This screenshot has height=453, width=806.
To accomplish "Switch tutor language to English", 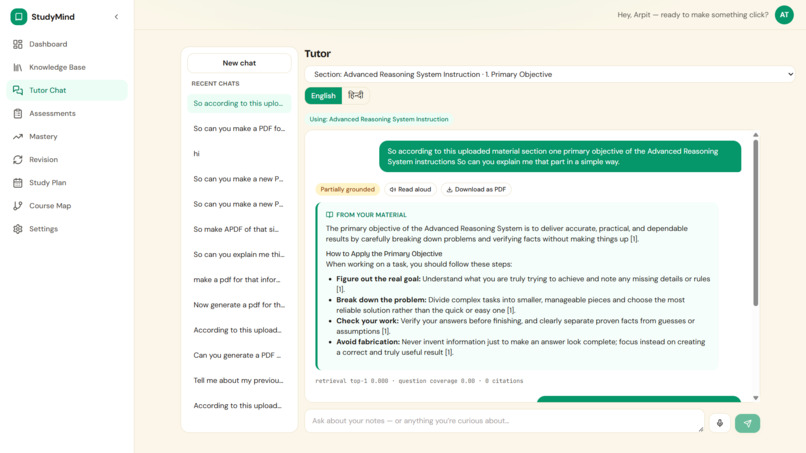I will (x=323, y=96).
